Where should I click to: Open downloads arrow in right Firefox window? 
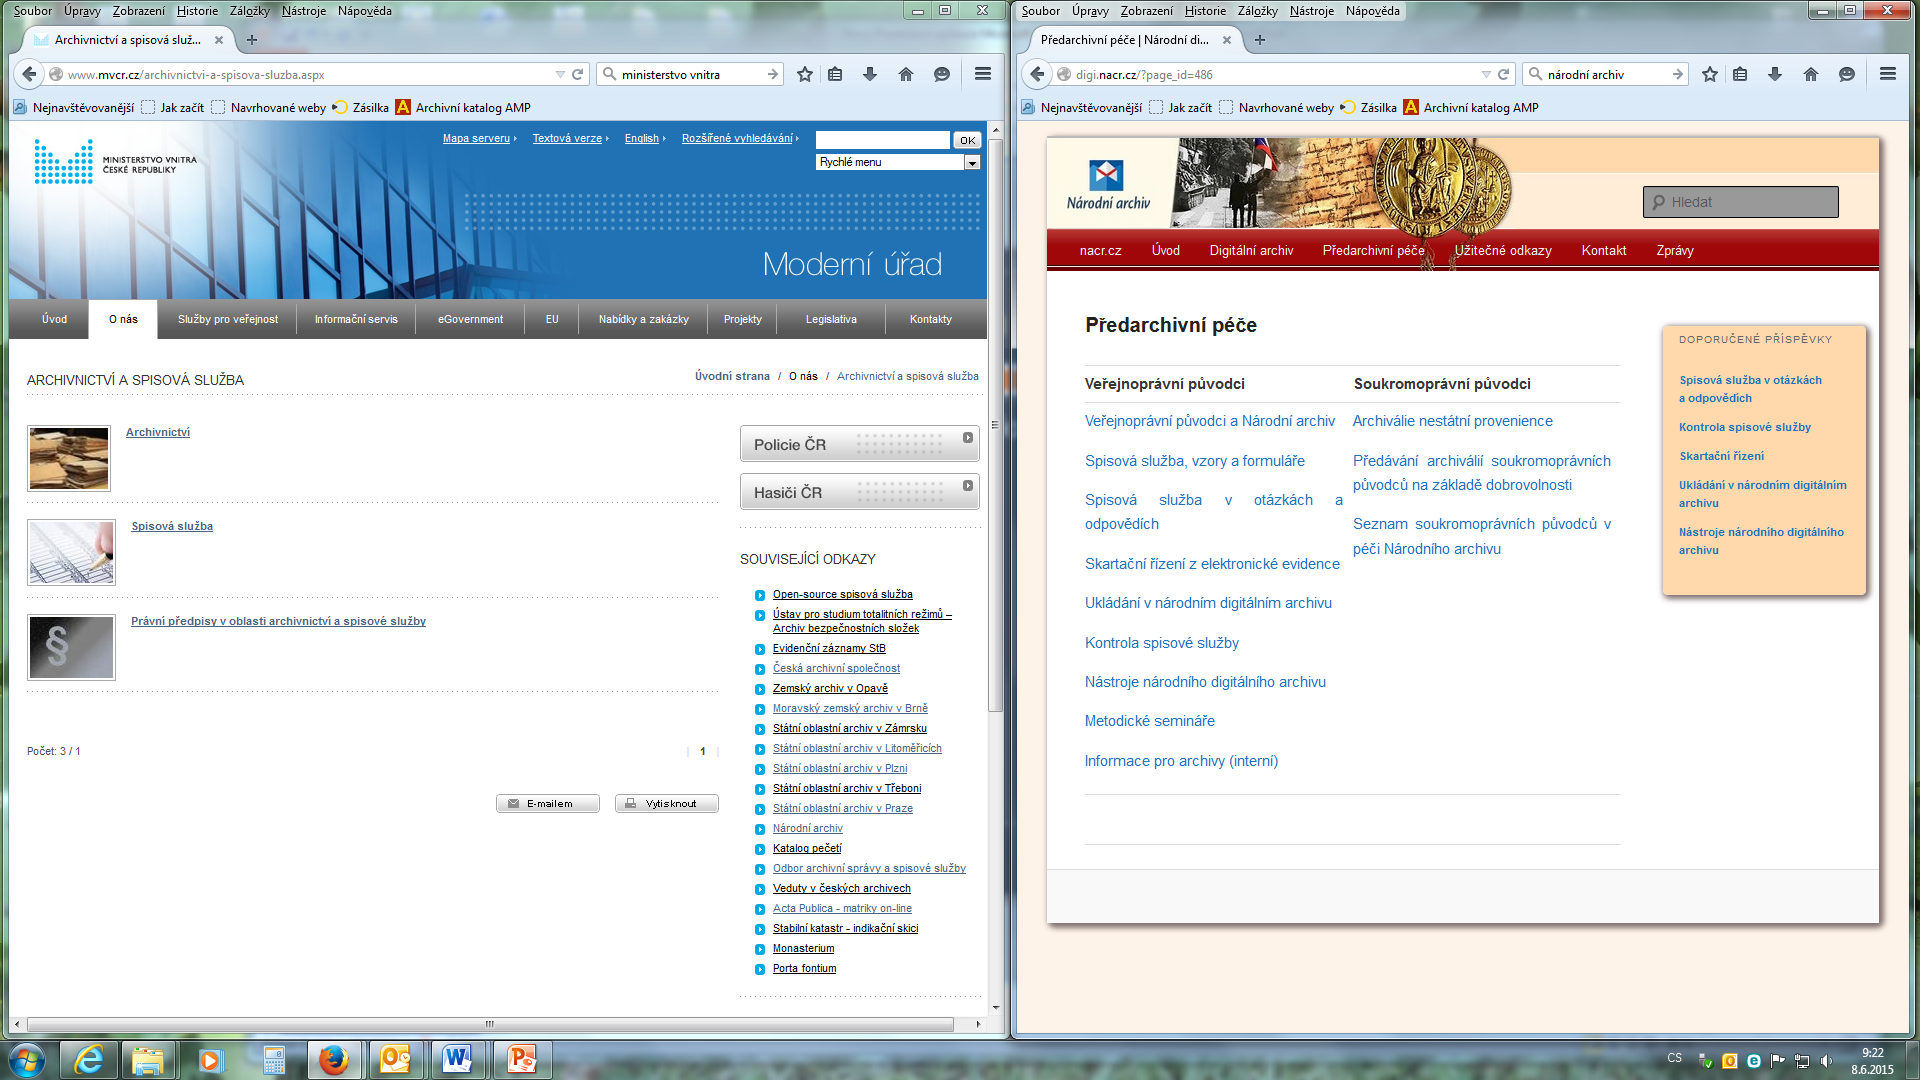tap(1775, 74)
